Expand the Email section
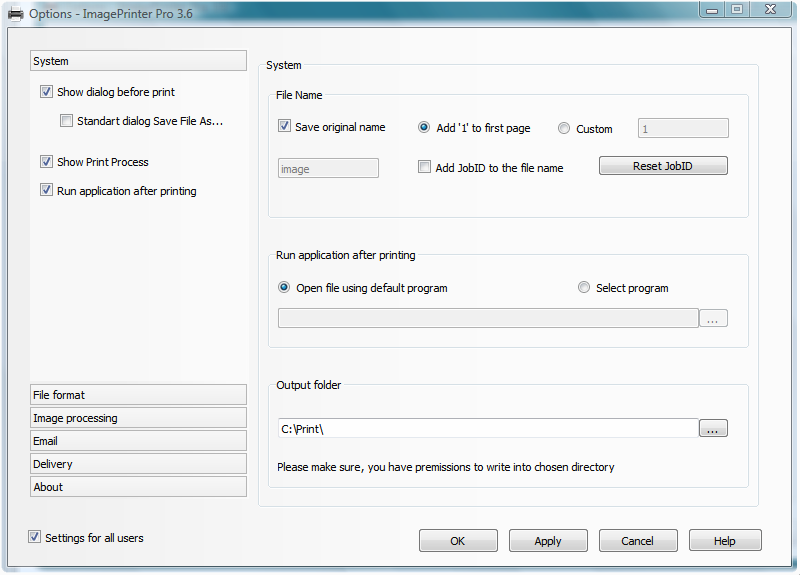800x575 pixels. [138, 441]
